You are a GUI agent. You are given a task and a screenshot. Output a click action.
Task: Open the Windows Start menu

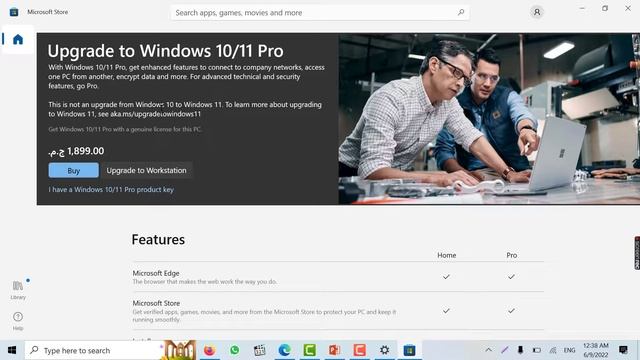click(12, 350)
